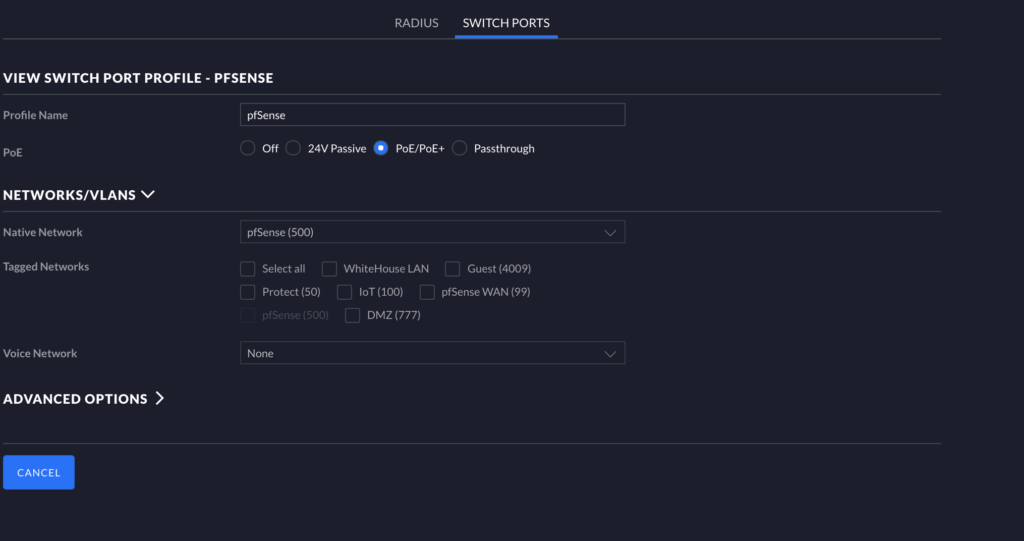Collapse the Networks/VLANs section chevron
This screenshot has height=541, width=1024.
pyautogui.click(x=149, y=195)
